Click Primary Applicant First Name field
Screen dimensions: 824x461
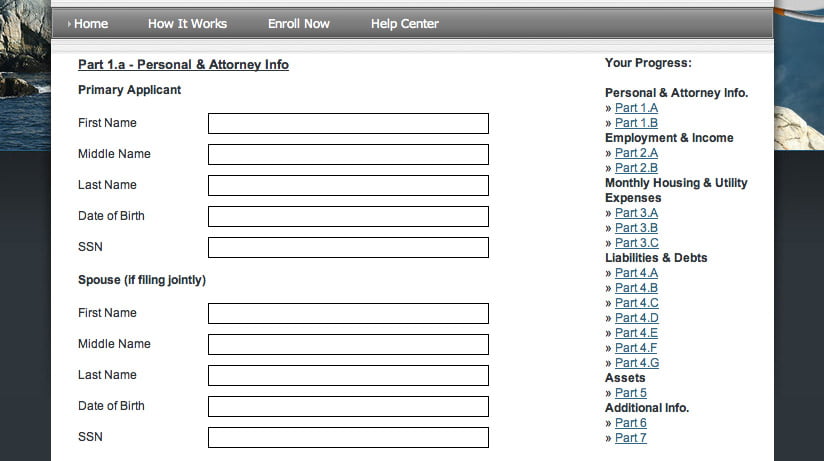point(348,124)
